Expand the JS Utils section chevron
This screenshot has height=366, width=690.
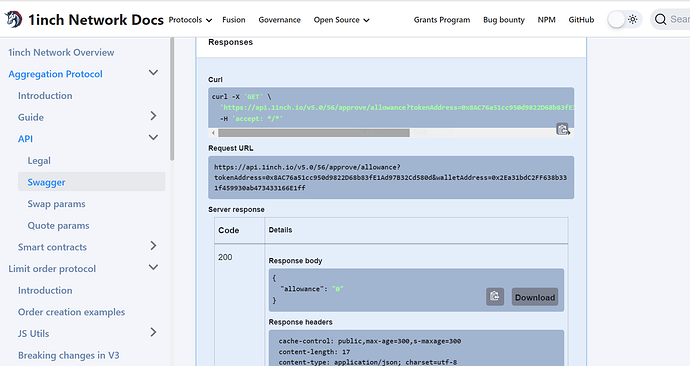[153, 332]
